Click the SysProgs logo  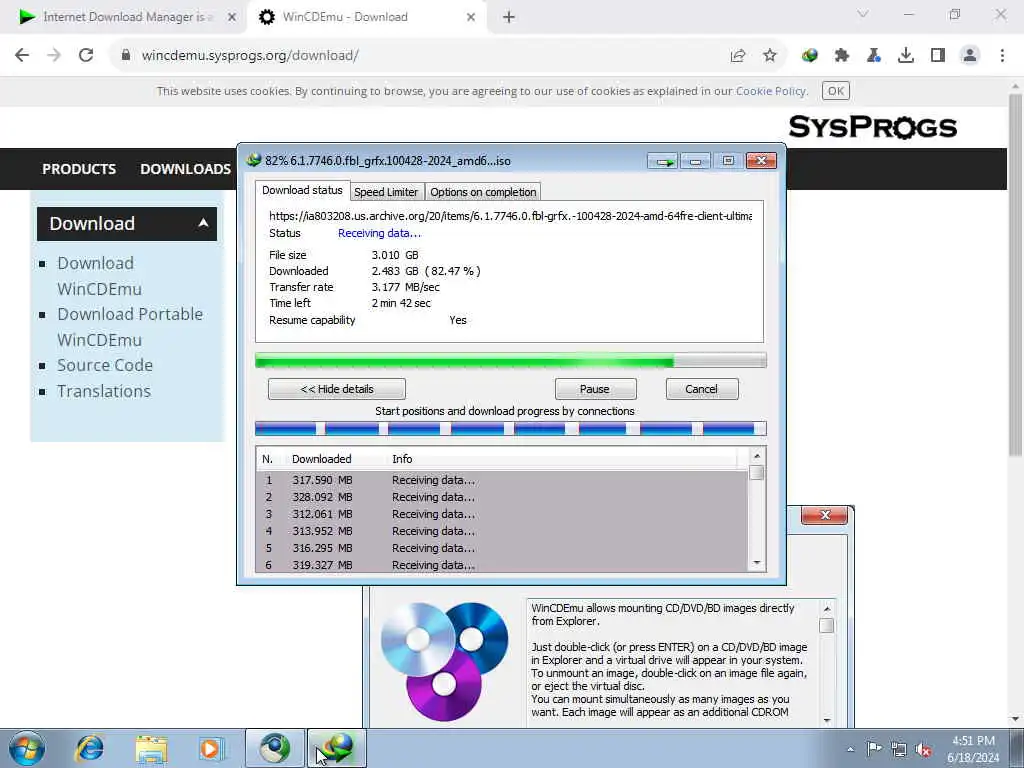pos(873,127)
